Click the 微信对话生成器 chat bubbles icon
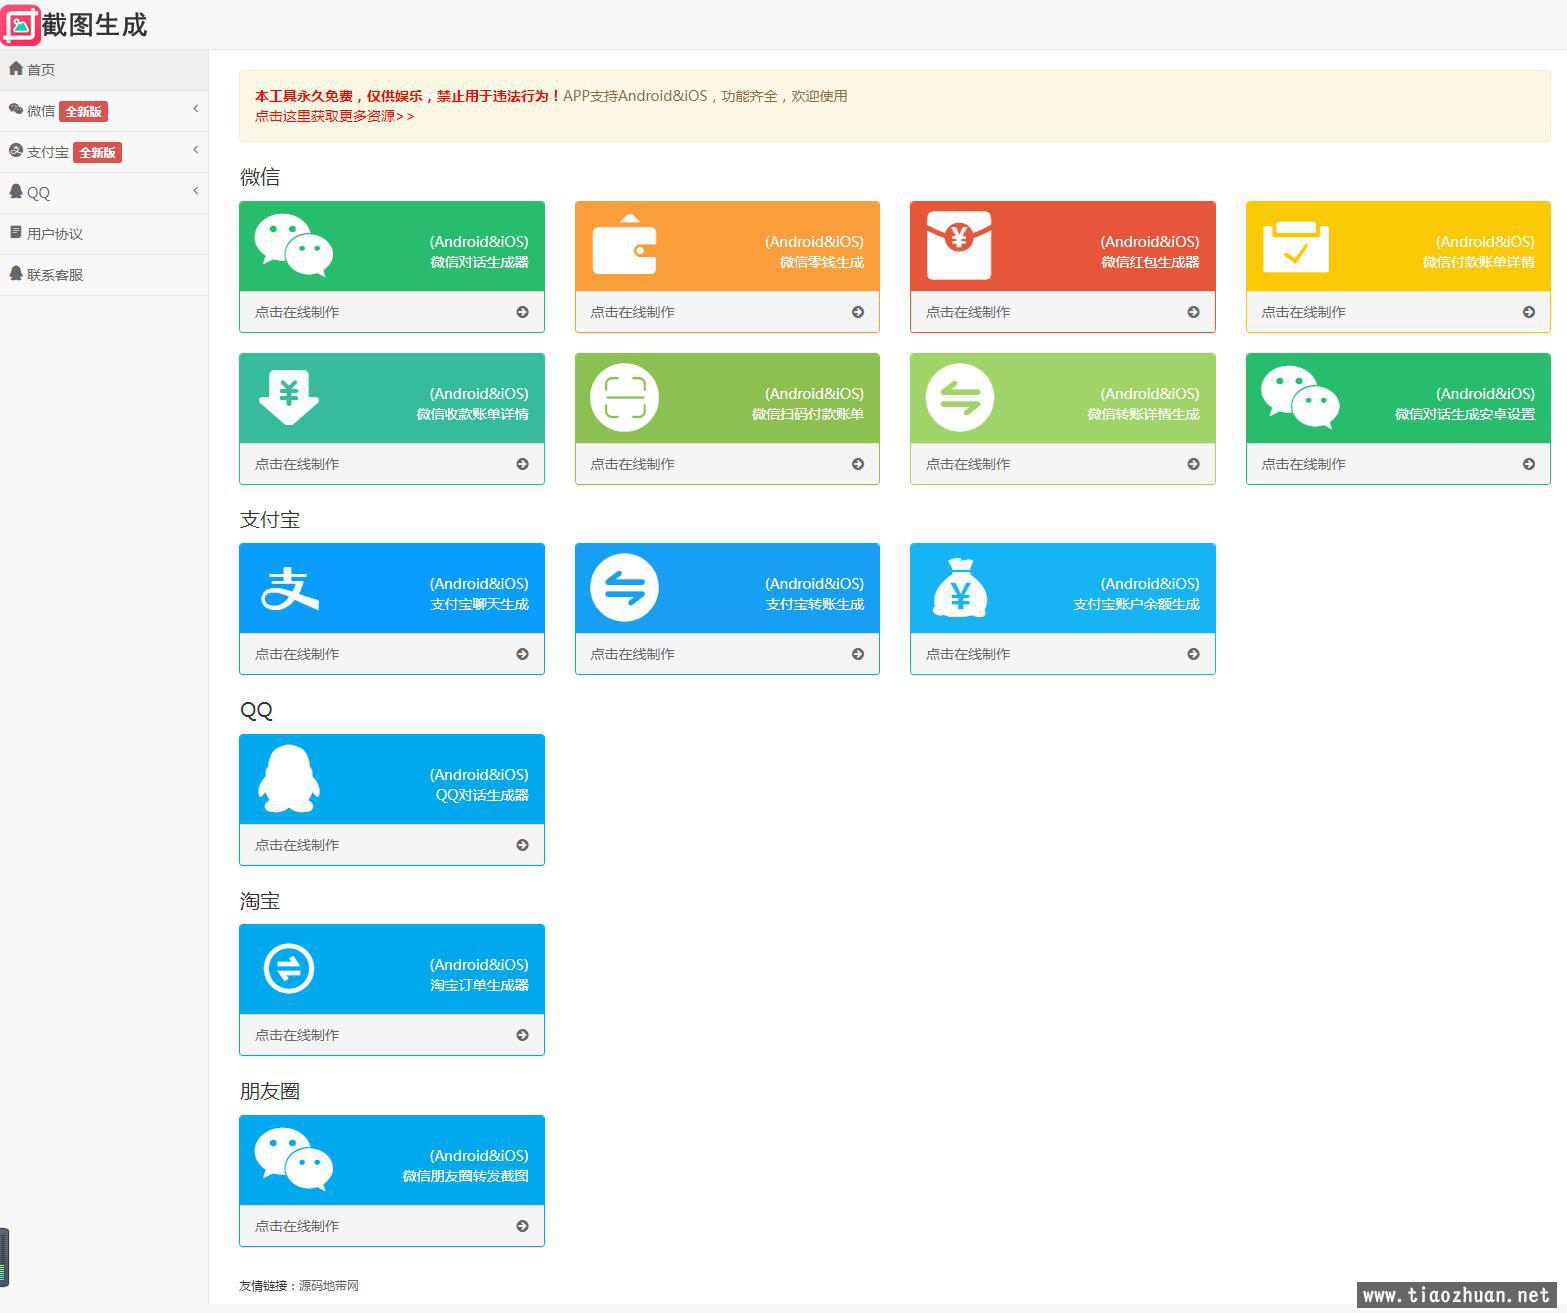This screenshot has width=1567, height=1313. point(293,245)
